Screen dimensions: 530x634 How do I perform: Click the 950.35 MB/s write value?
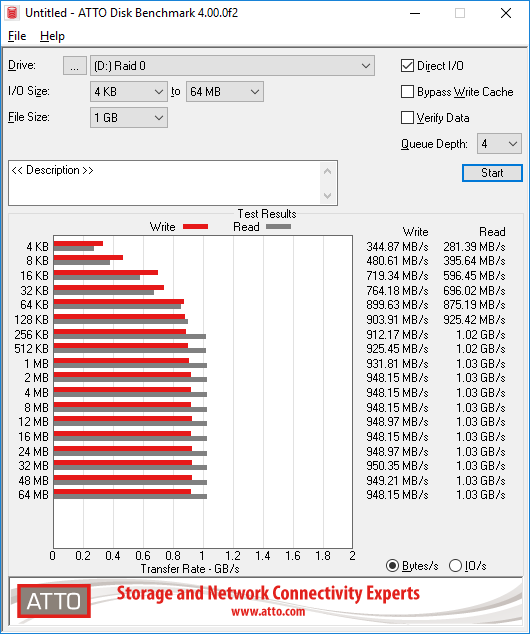(x=397, y=466)
